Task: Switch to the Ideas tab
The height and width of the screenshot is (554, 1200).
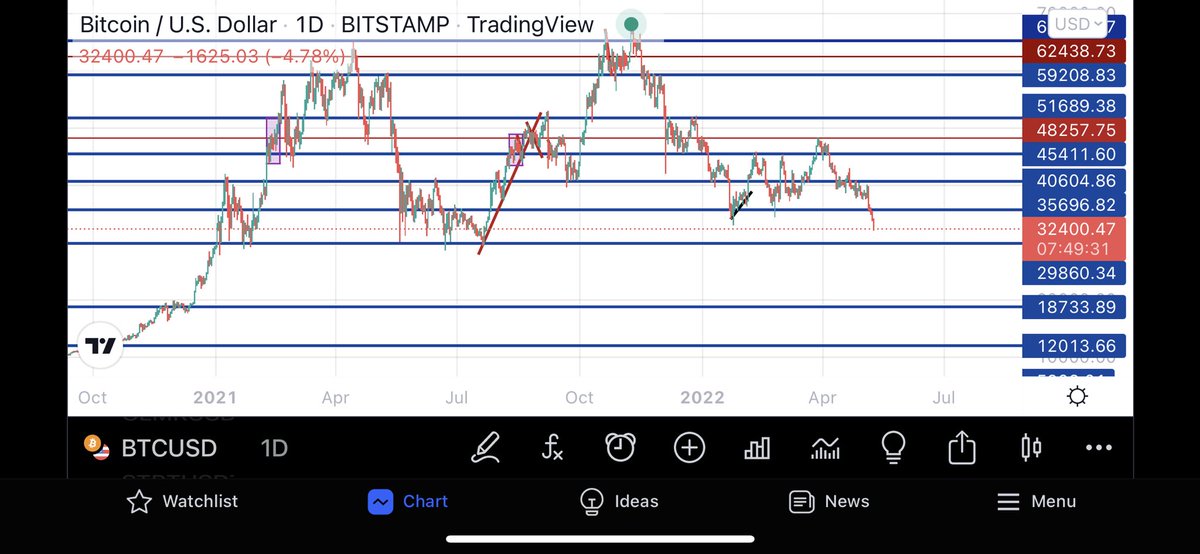Action: pos(619,501)
